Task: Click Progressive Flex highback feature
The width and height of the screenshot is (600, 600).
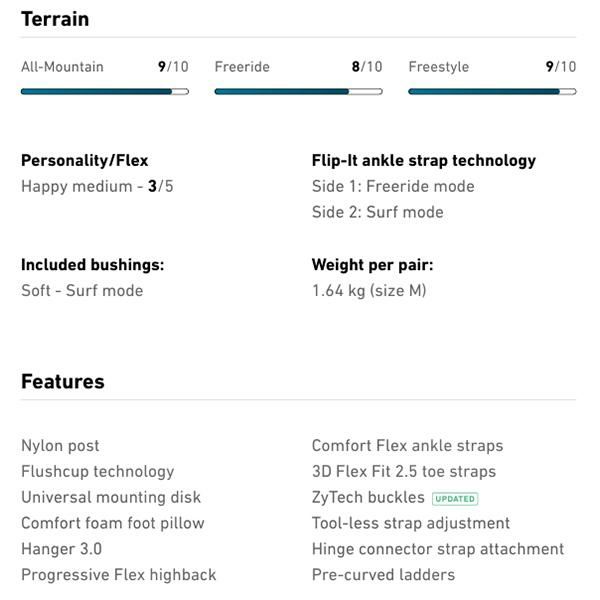Action: click(x=118, y=575)
